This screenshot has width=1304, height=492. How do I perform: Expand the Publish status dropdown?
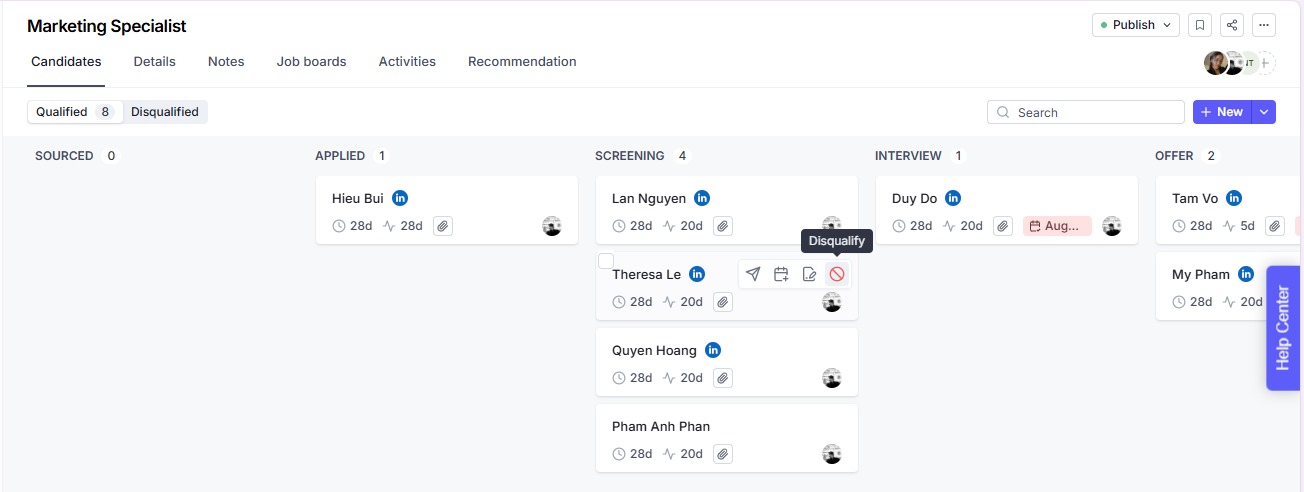(x=1135, y=25)
